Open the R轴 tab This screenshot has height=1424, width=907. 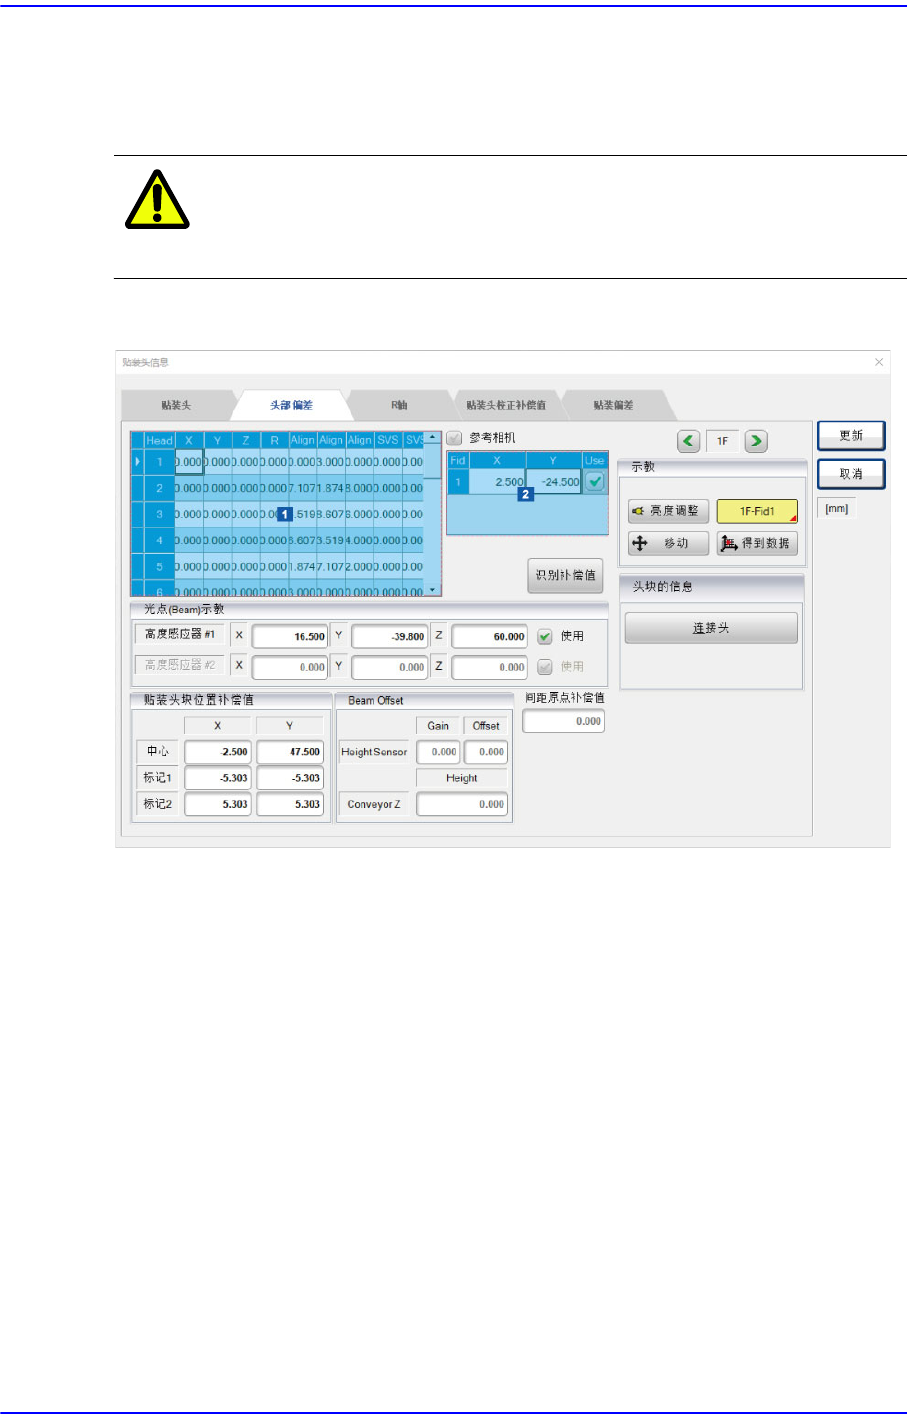click(399, 405)
